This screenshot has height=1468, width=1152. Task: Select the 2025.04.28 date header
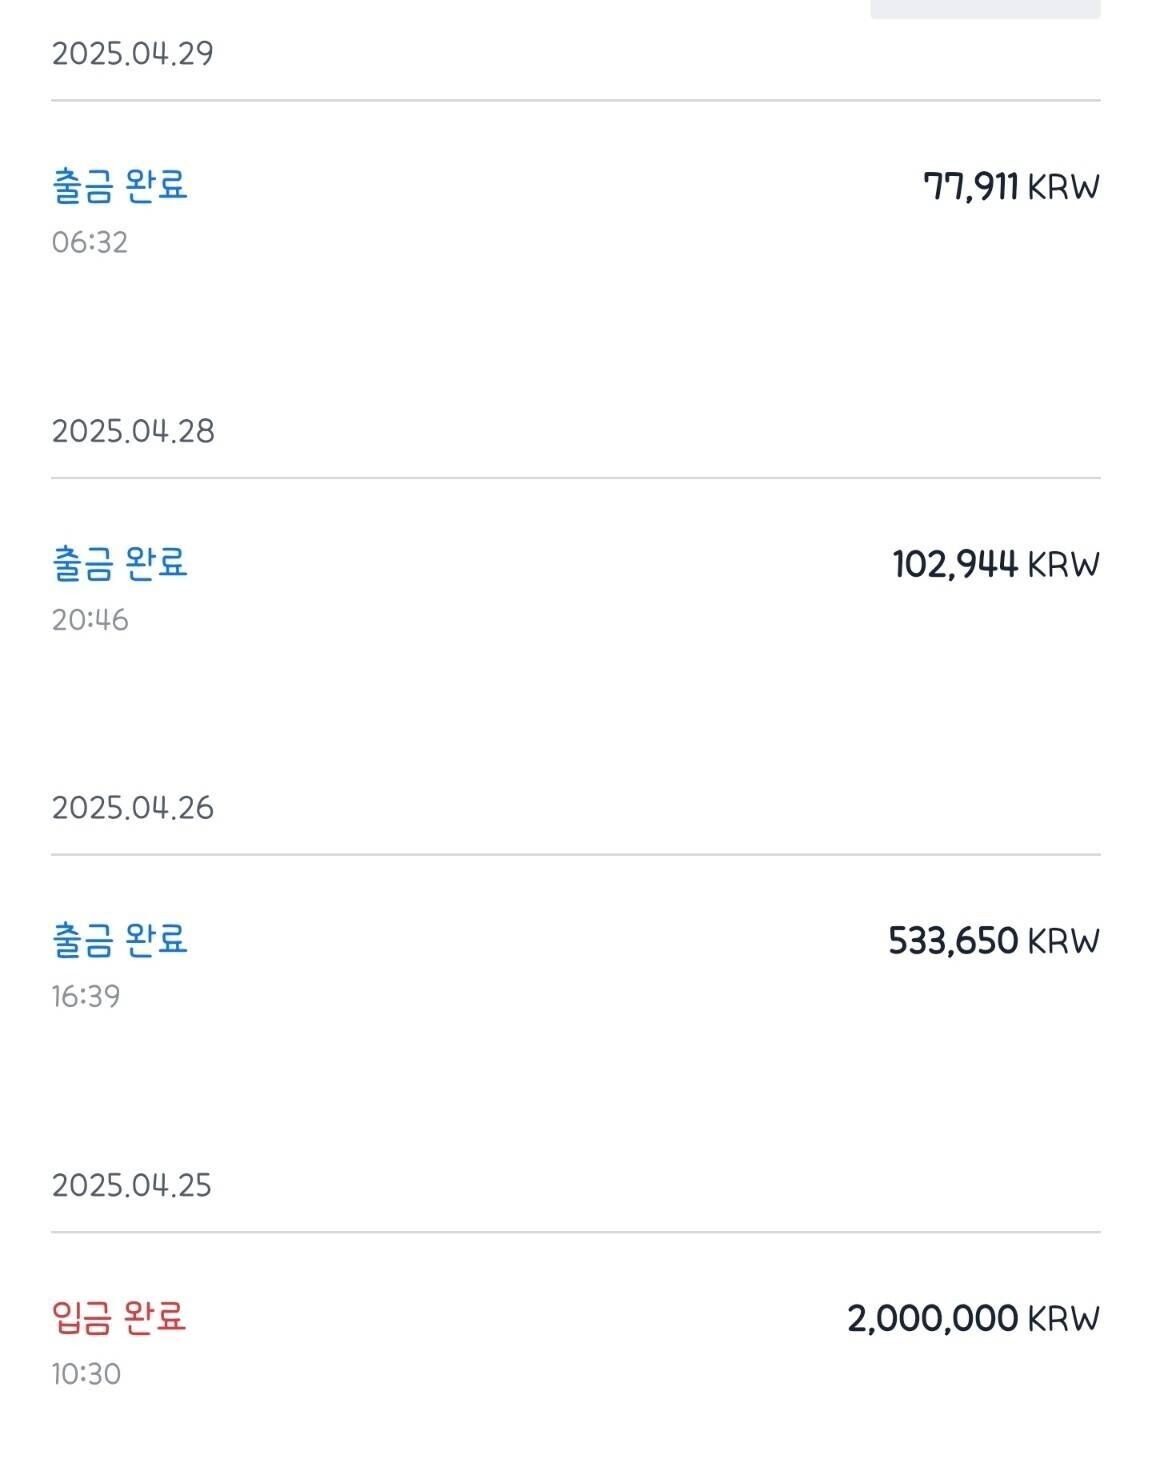(x=133, y=431)
